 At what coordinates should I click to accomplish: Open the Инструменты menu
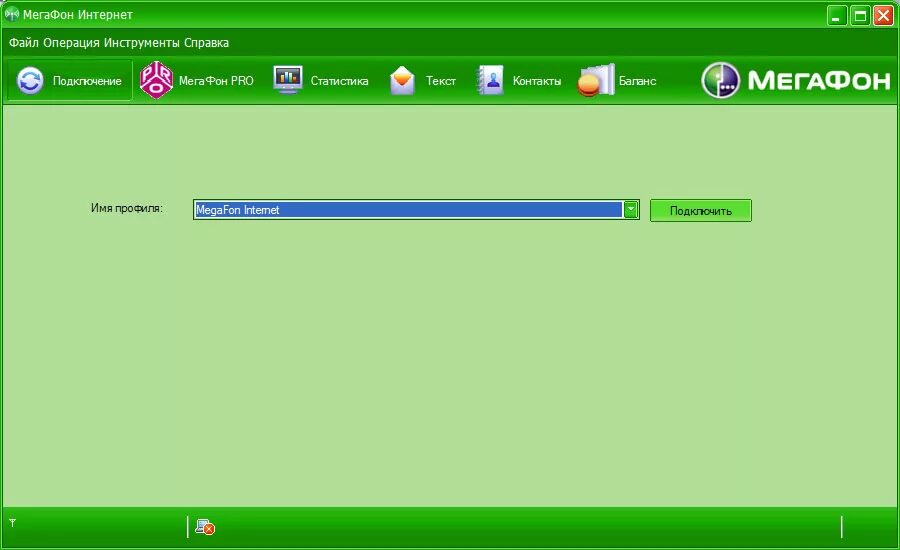click(142, 42)
